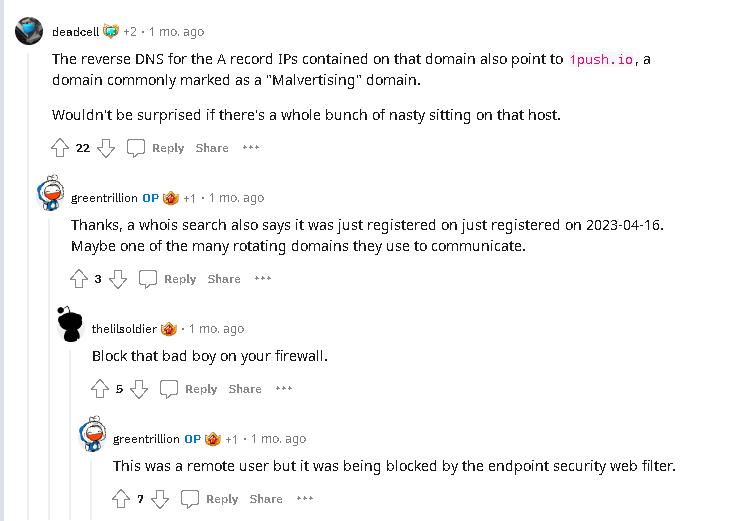Screen dimensions: 744x521
Task: Reply to deadcell's comment
Action: [x=156, y=148]
